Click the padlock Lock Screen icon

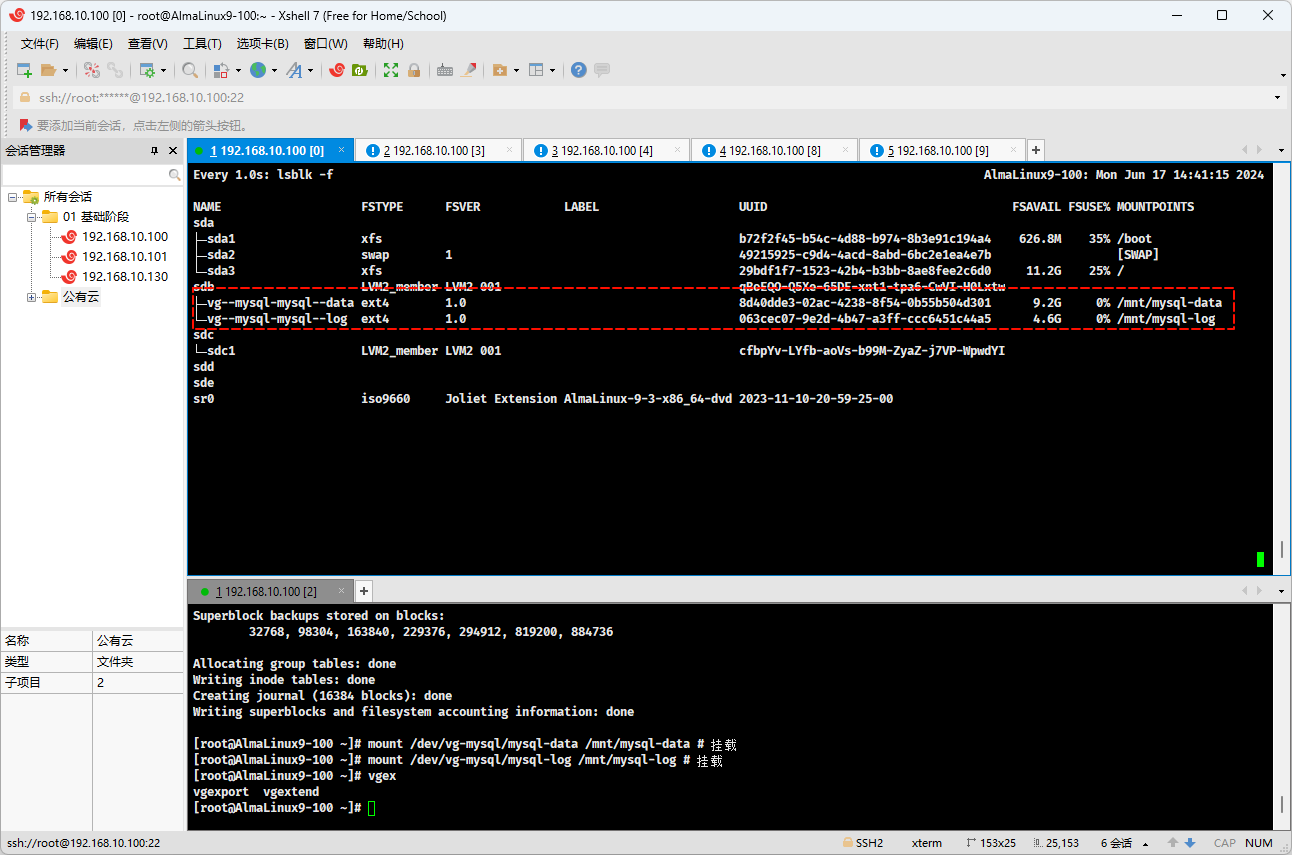[x=414, y=70]
